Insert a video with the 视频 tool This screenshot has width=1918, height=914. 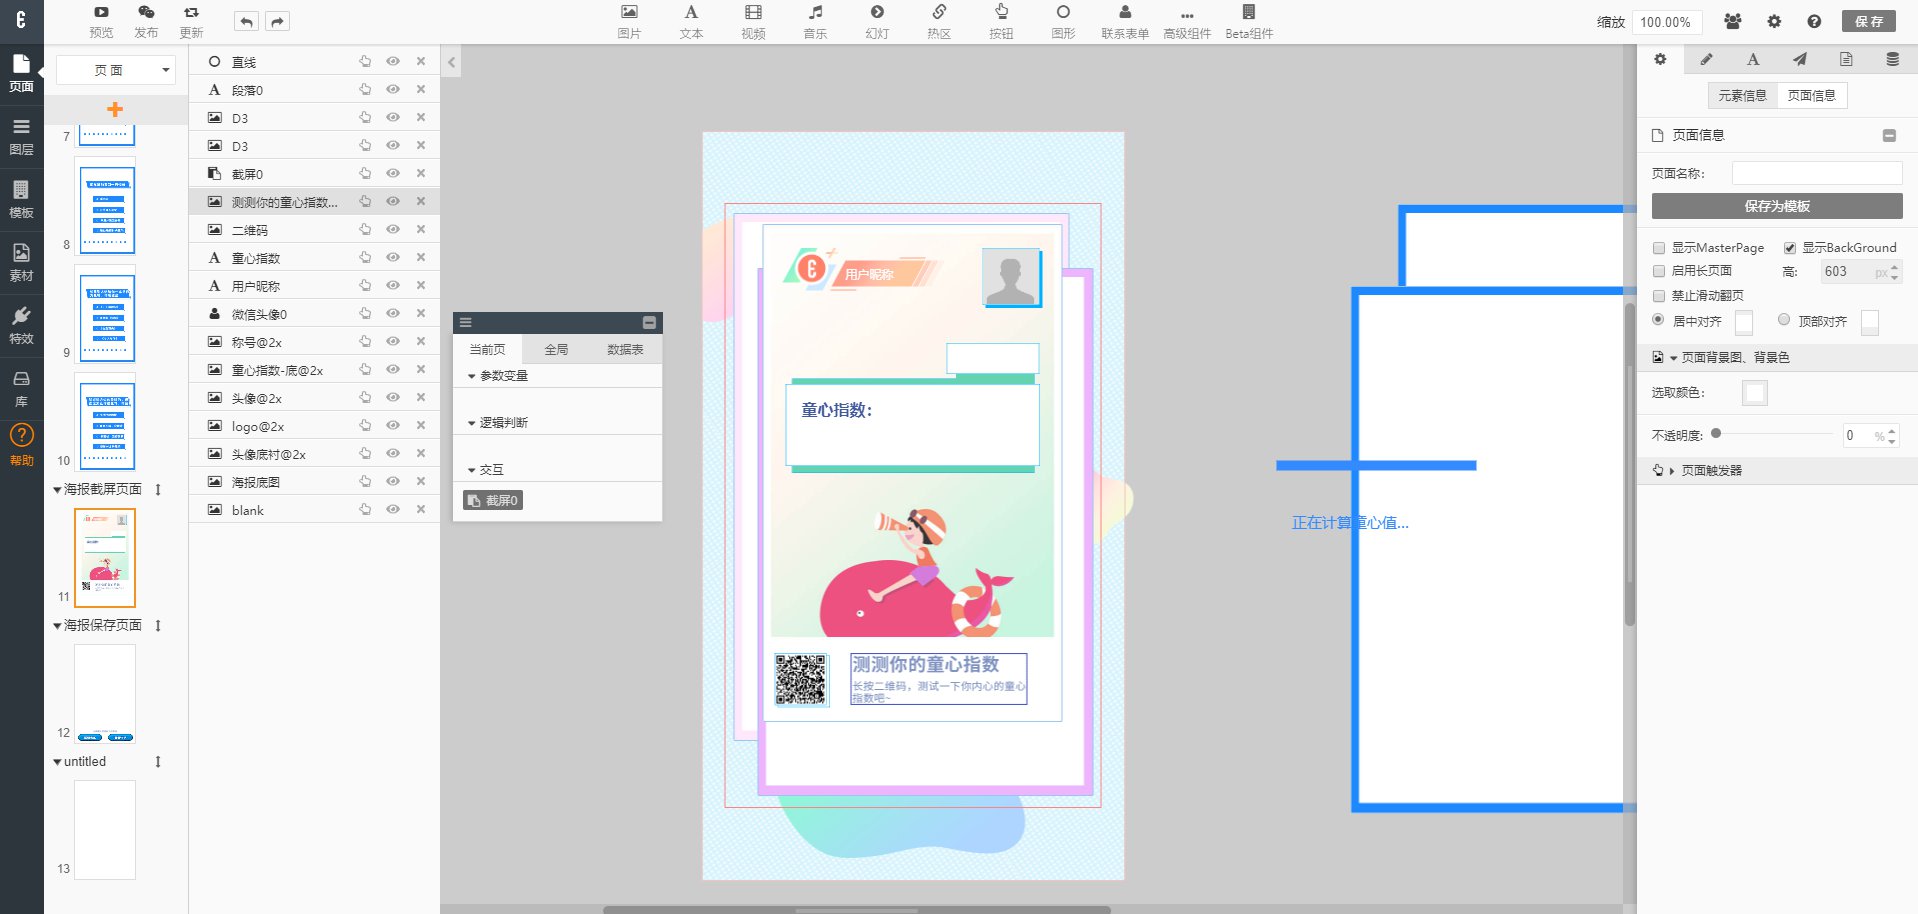pos(753,21)
